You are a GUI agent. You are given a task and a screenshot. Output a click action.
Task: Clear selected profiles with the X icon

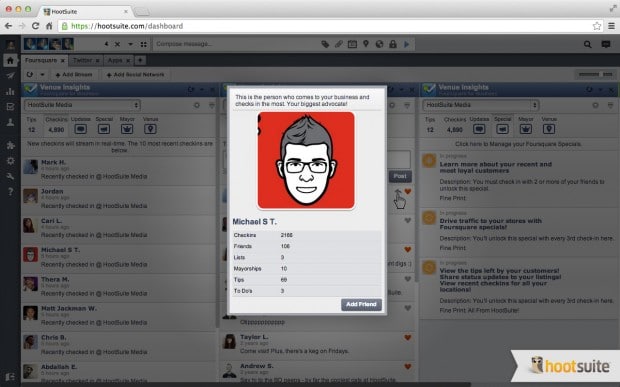[117, 44]
